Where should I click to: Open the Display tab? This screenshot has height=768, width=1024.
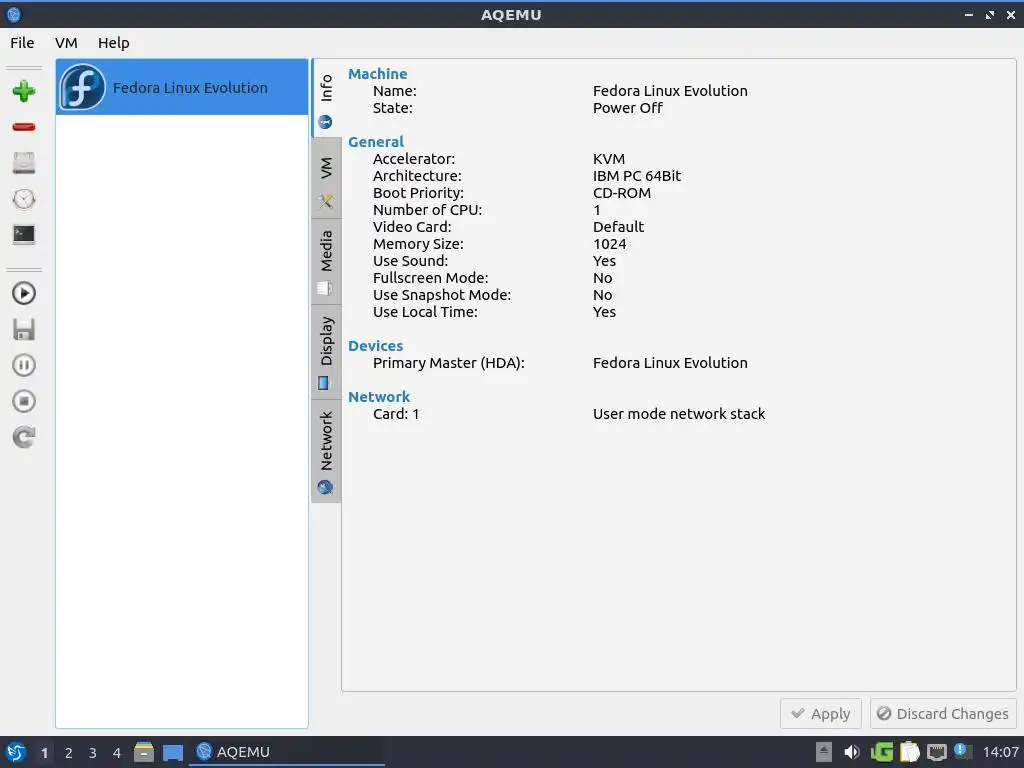326,352
